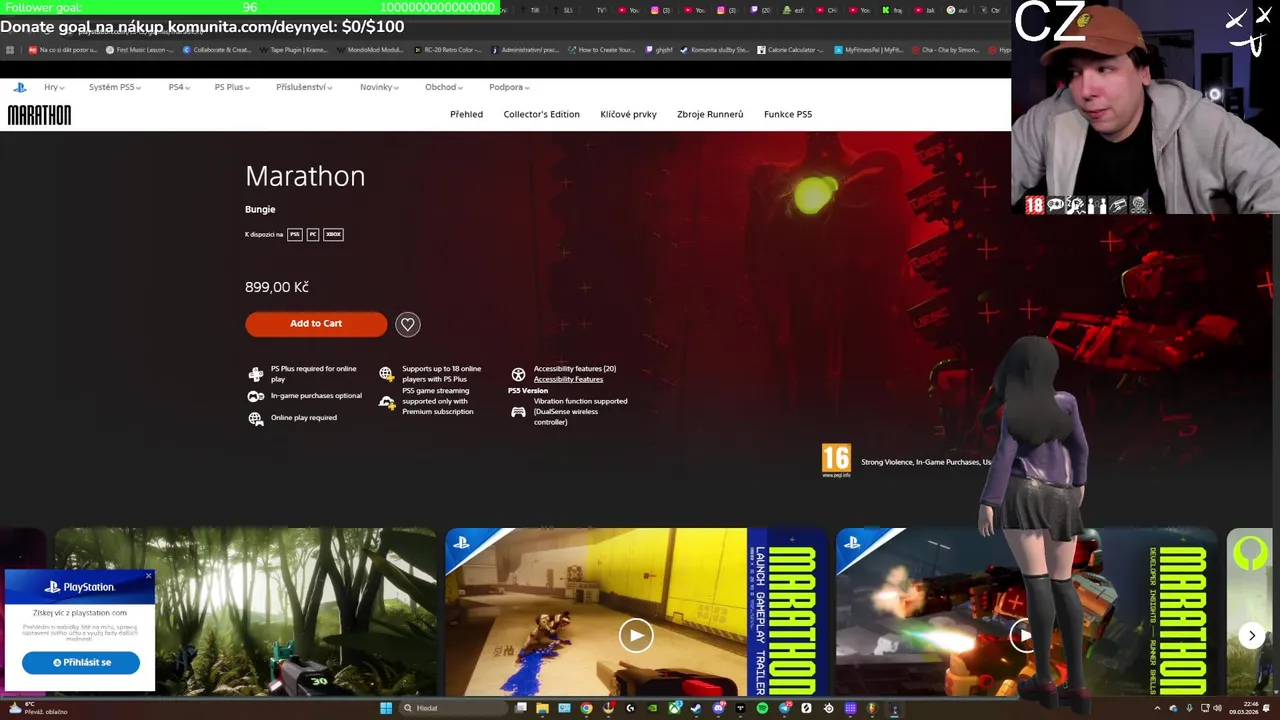This screenshot has width=1280, height=720.
Task: Open the browser apps grid icon in the bookmarks bar
Action: pyautogui.click(x=9, y=49)
